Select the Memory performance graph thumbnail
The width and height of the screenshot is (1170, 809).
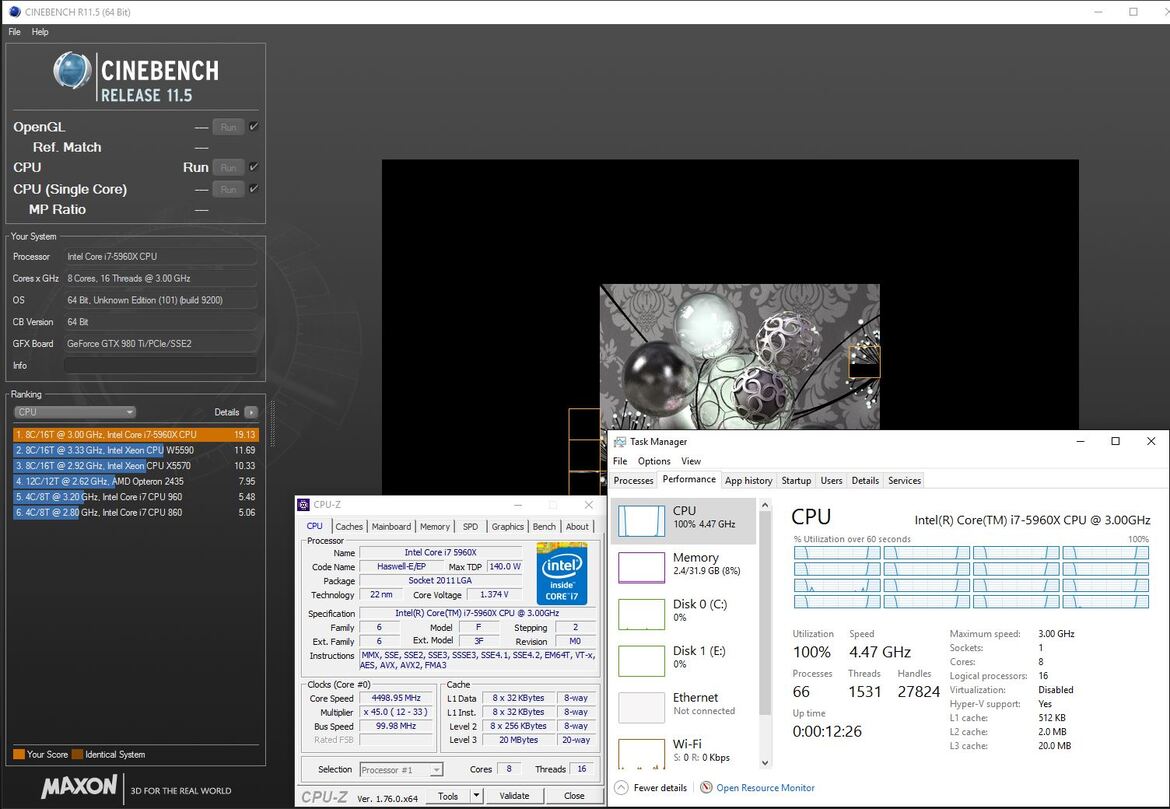coord(641,567)
